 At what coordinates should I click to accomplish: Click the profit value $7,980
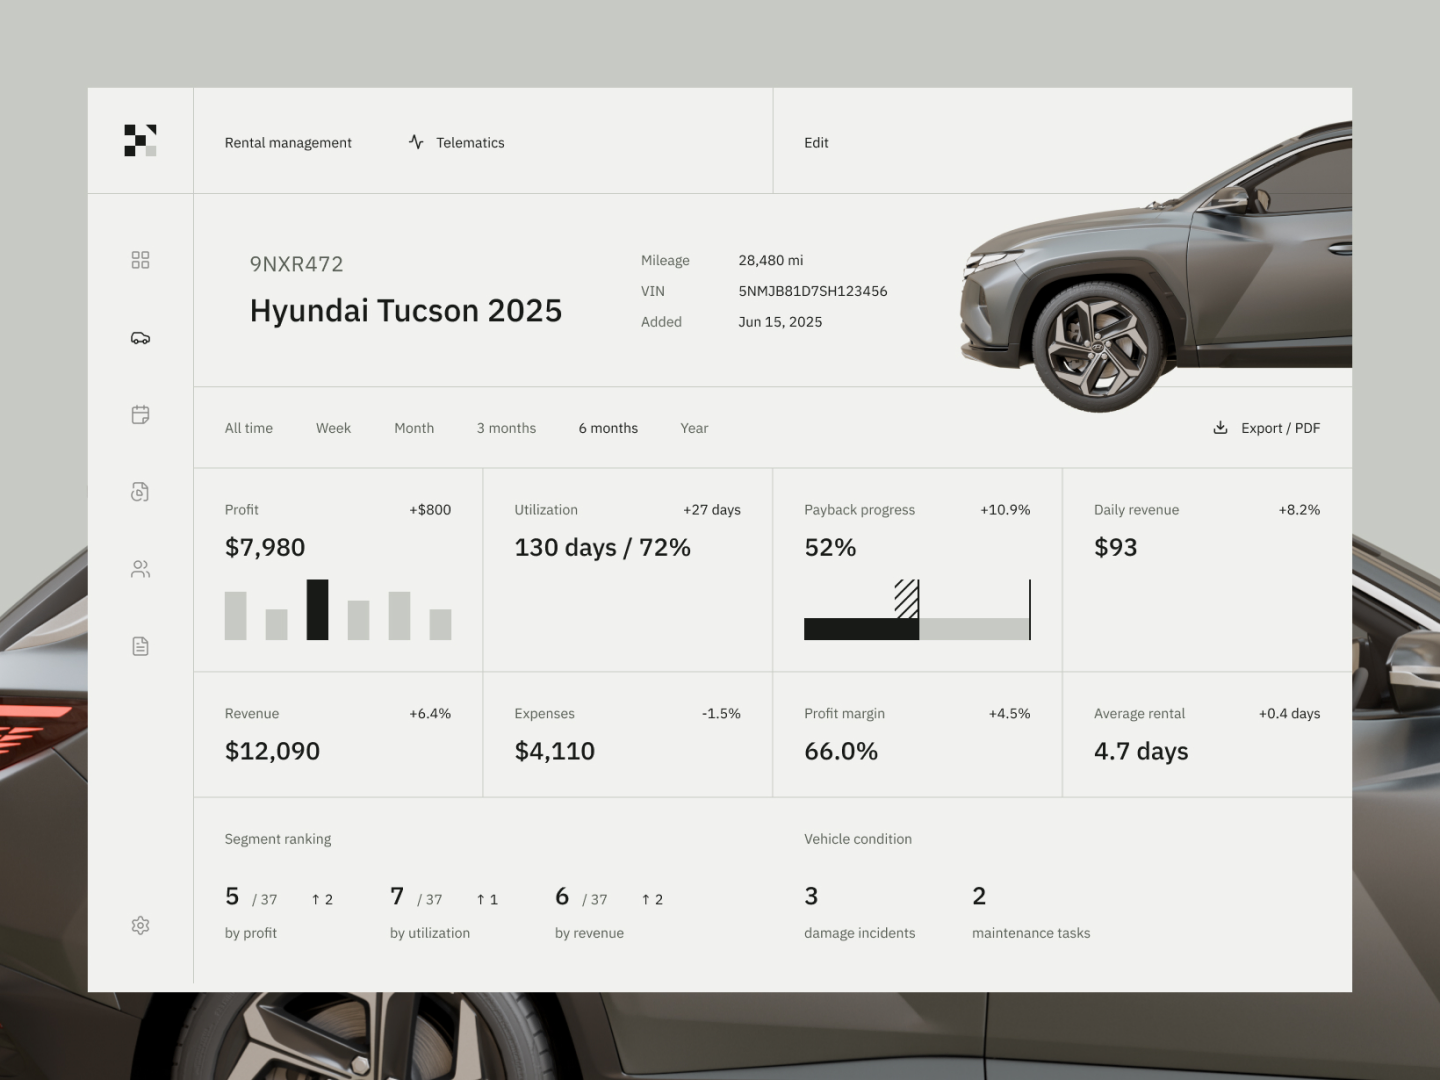265,547
